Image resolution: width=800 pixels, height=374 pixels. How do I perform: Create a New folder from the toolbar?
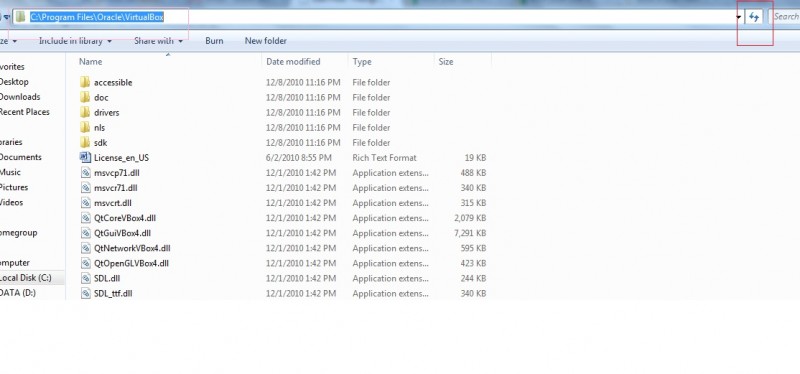(x=266, y=41)
